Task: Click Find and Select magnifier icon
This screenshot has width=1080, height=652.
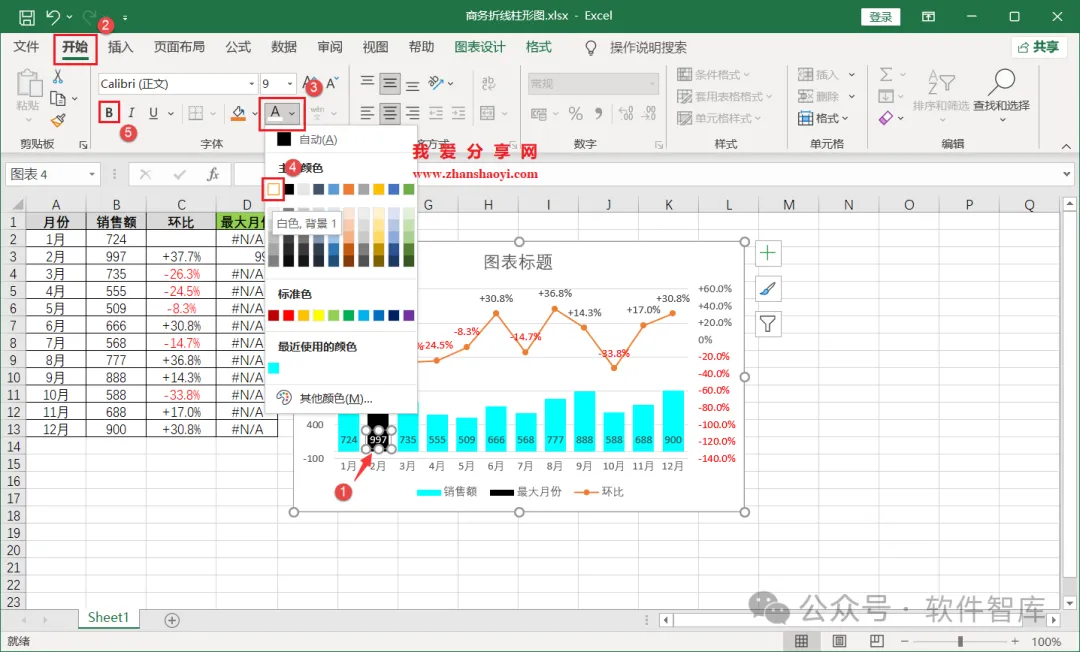Action: tap(1001, 83)
